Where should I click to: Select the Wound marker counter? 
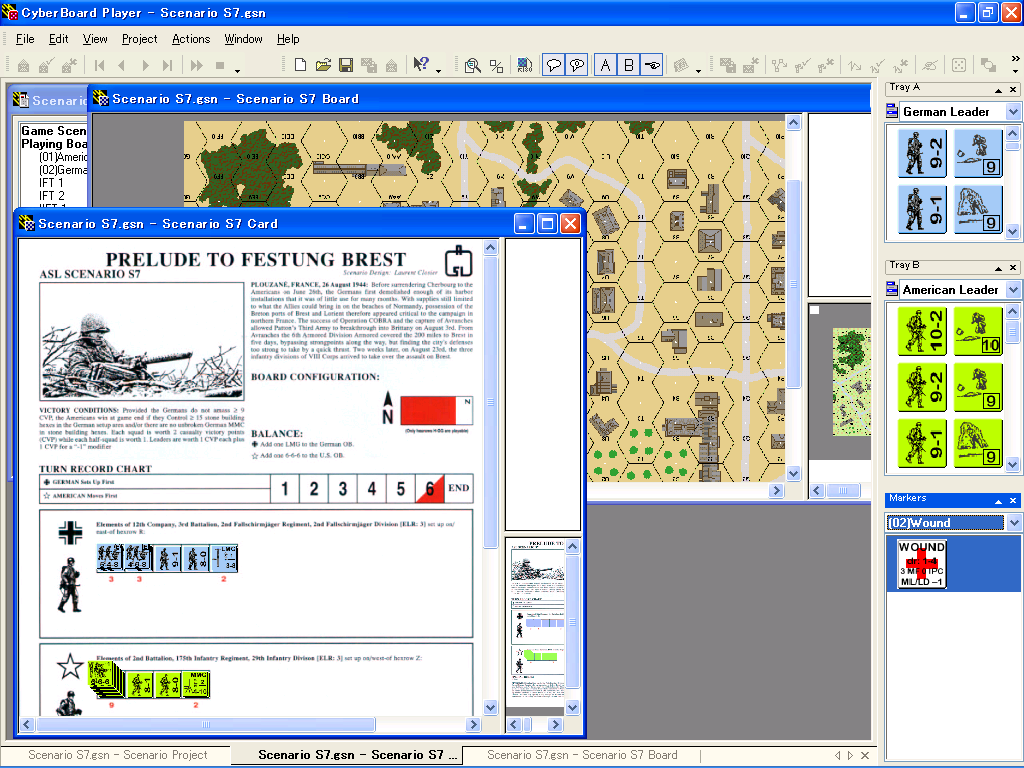[921, 564]
